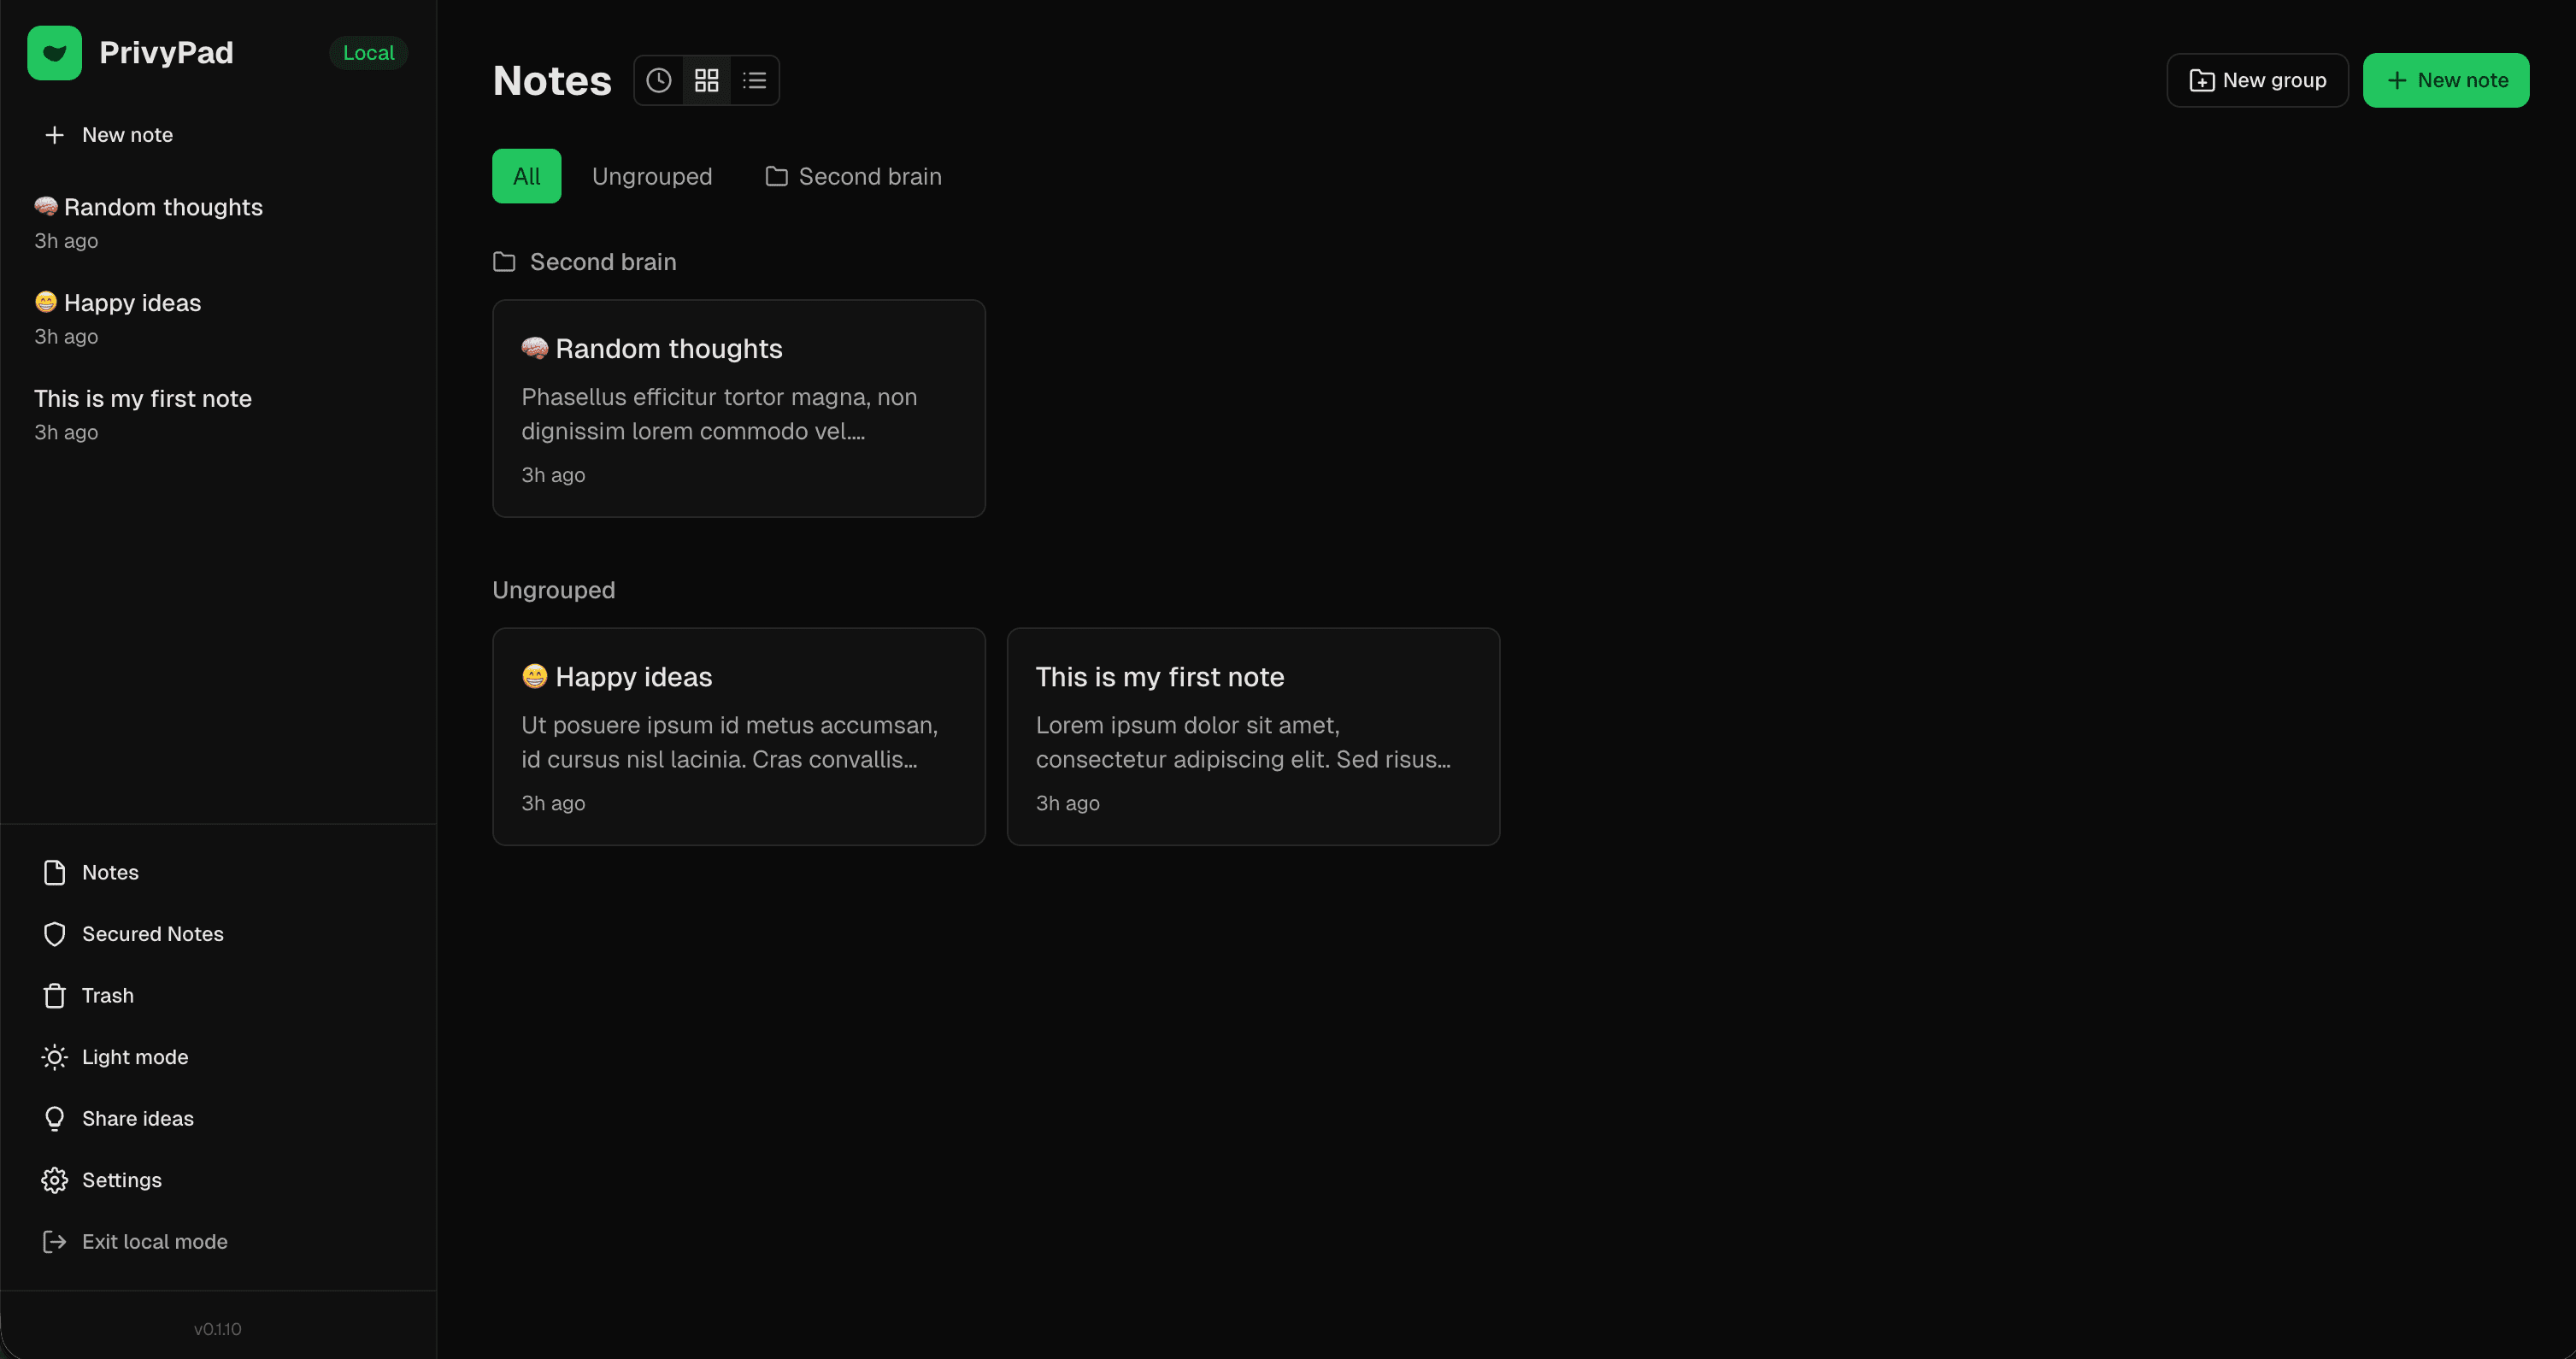Click the Notes document icon in sidebar
Viewport: 2576px width, 1359px height.
pos(55,872)
